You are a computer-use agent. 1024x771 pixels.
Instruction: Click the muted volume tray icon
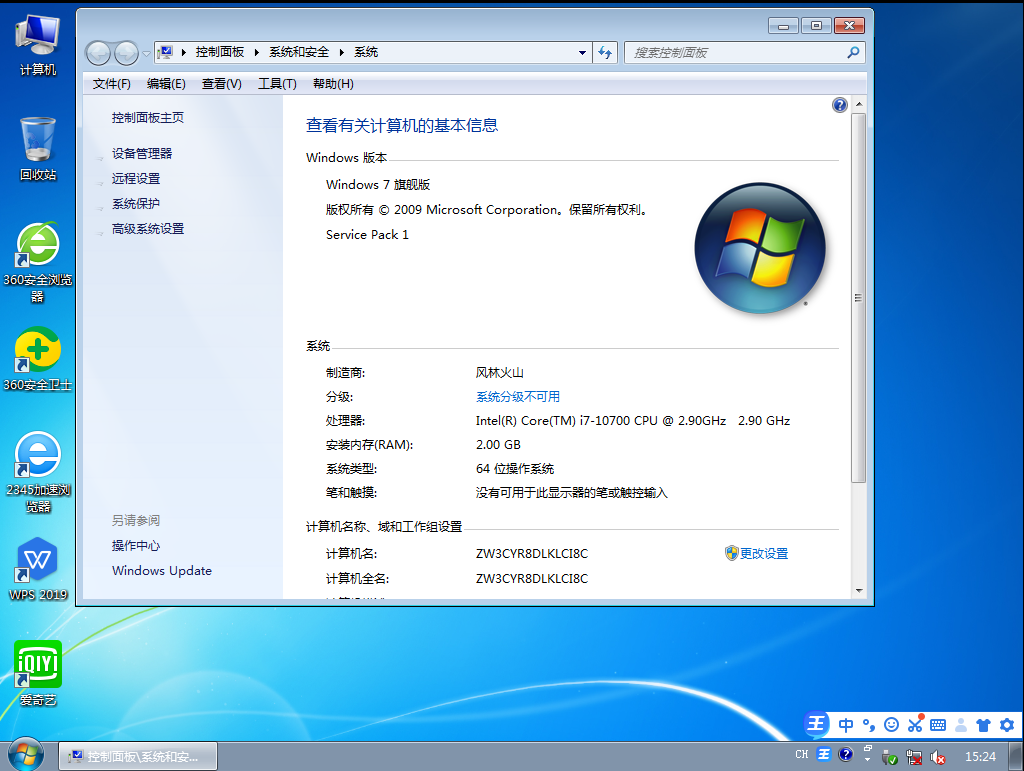(x=938, y=757)
